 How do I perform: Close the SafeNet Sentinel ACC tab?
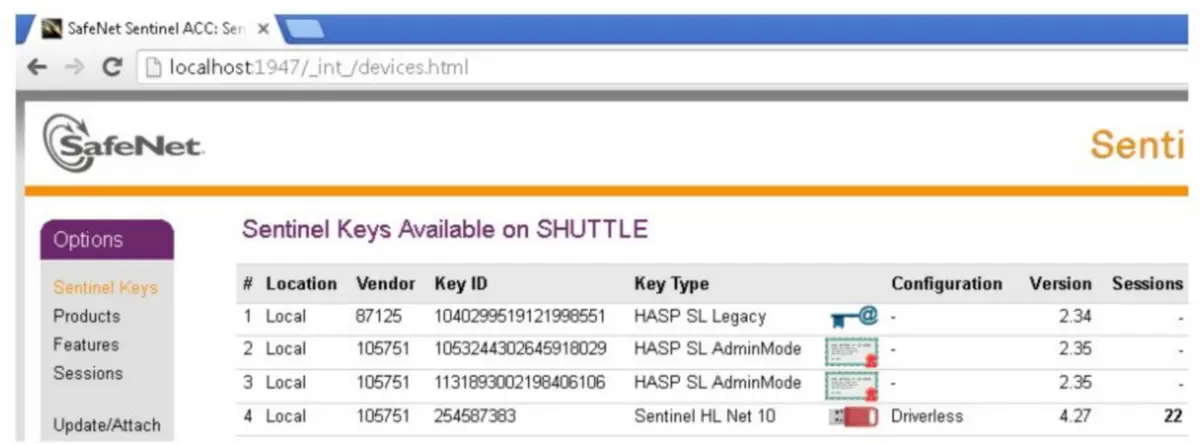pos(263,29)
